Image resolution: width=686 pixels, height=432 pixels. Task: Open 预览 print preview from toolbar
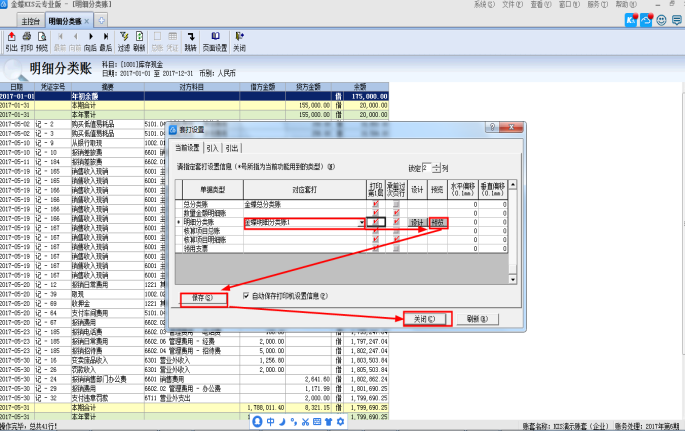pos(41,41)
